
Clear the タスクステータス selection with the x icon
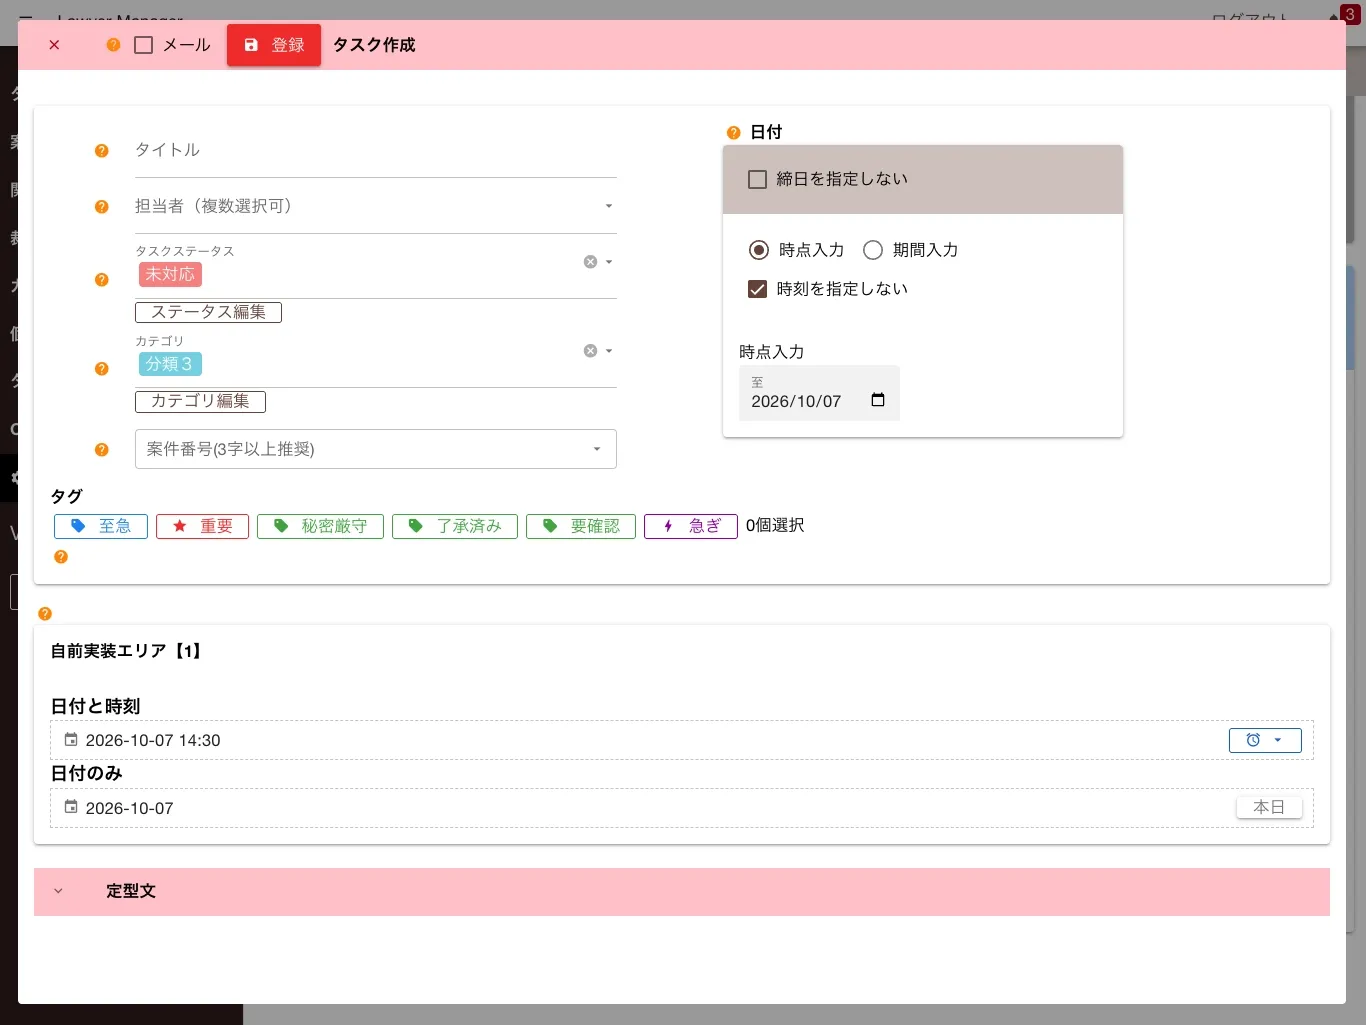(590, 262)
